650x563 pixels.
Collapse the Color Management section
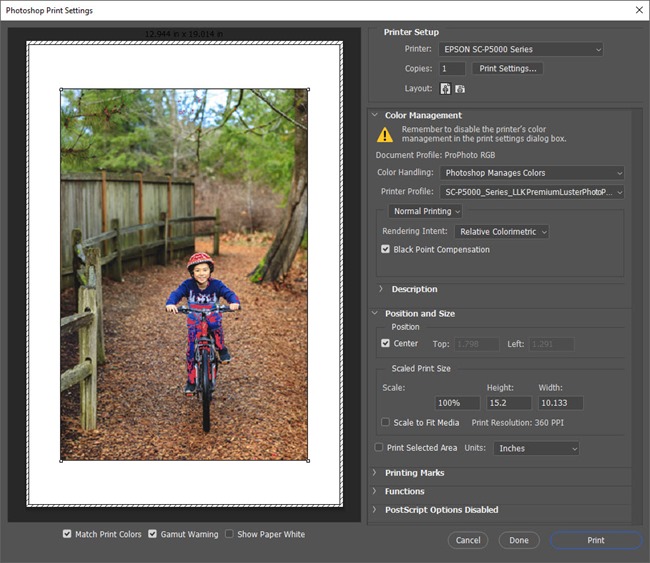(375, 115)
